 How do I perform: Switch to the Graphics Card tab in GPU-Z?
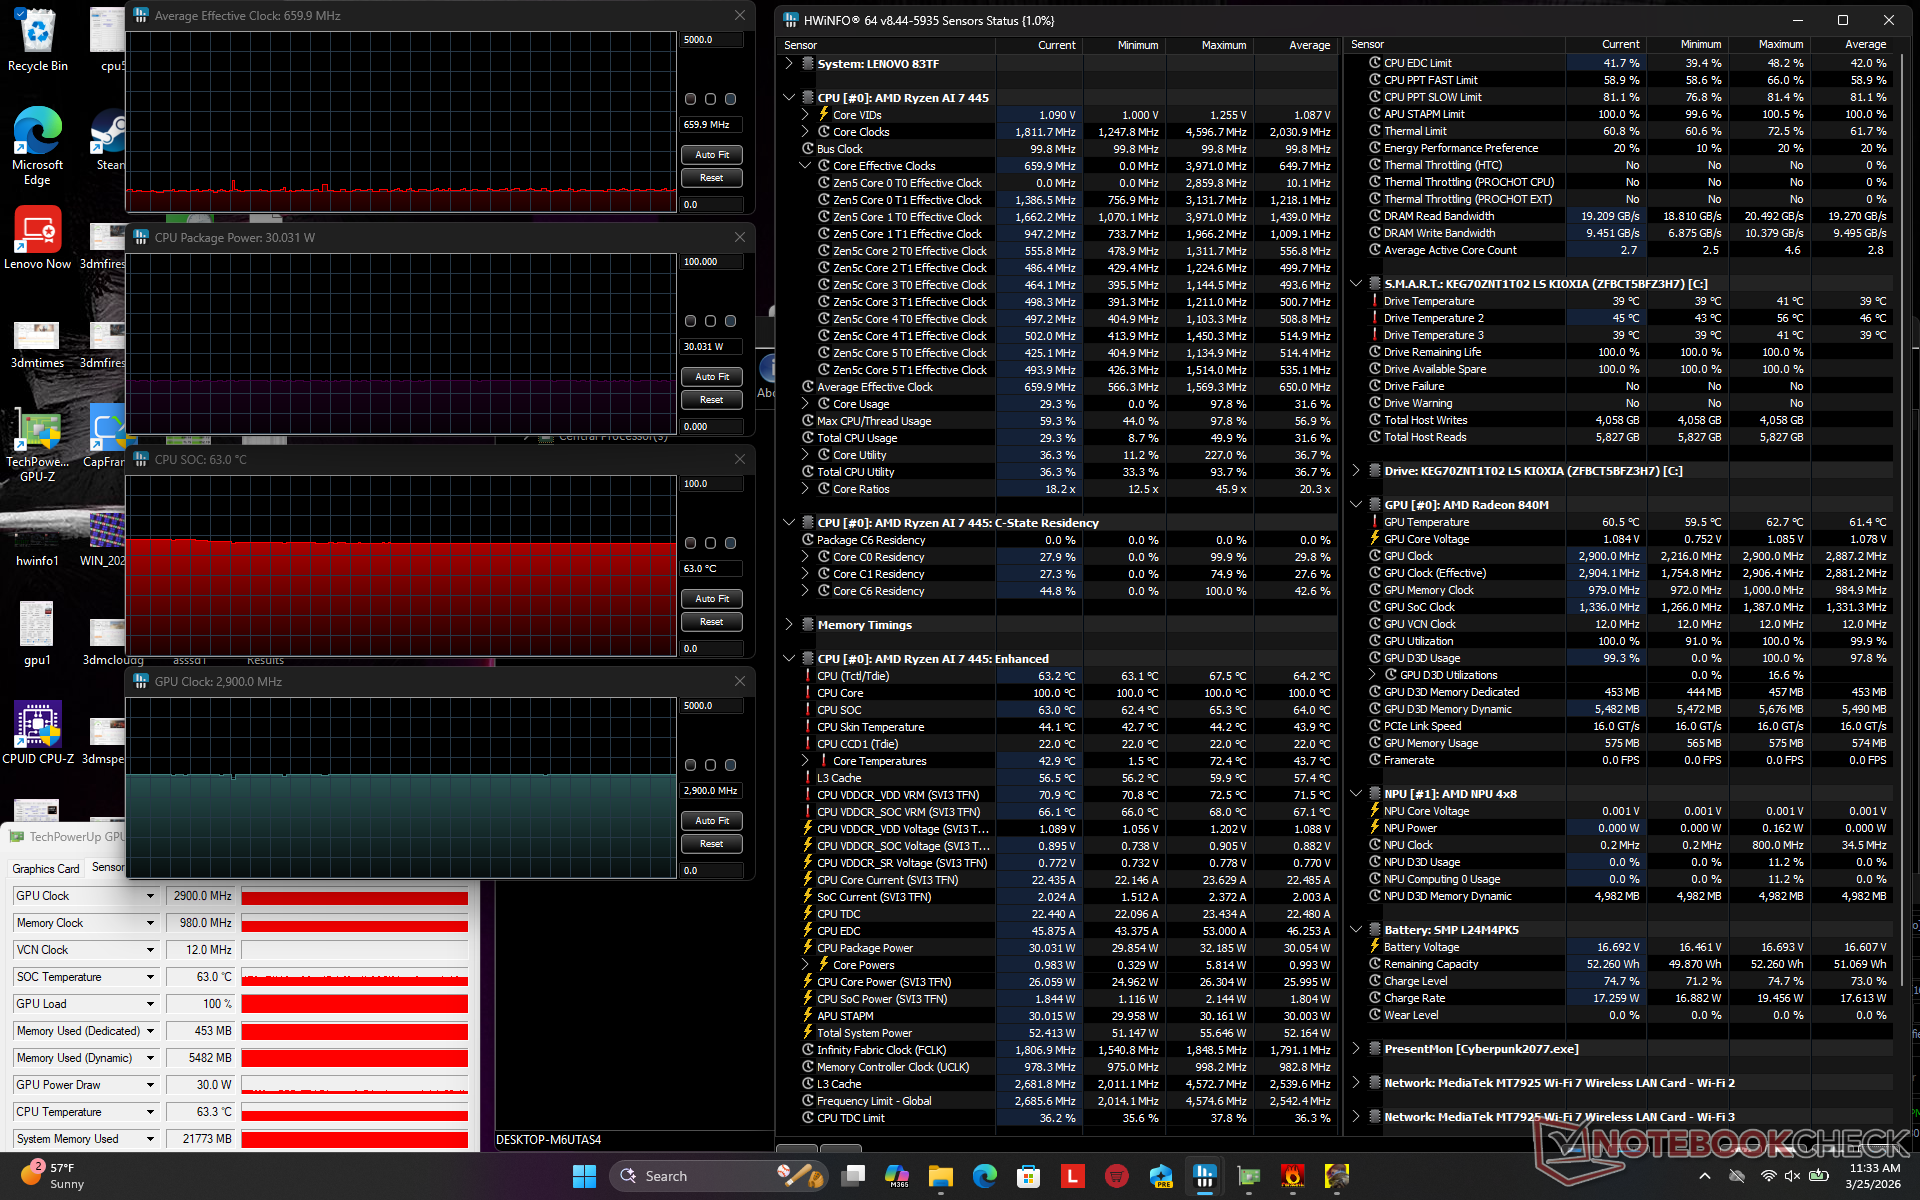click(x=46, y=868)
